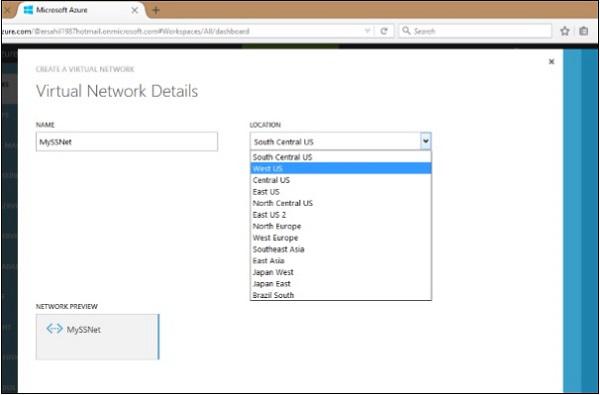Click the browser Search box
The image size is (600, 395).
pyautogui.click(x=475, y=31)
